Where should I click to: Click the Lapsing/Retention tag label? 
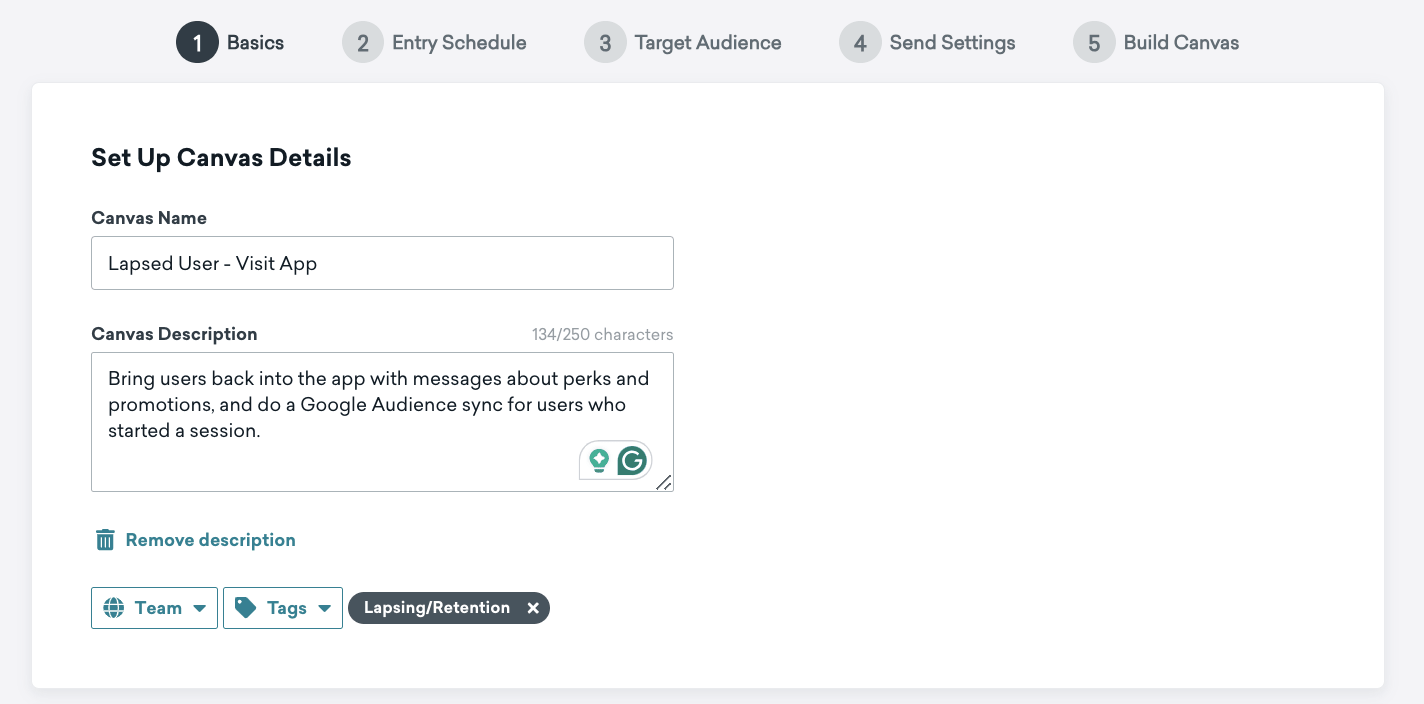click(x=437, y=608)
